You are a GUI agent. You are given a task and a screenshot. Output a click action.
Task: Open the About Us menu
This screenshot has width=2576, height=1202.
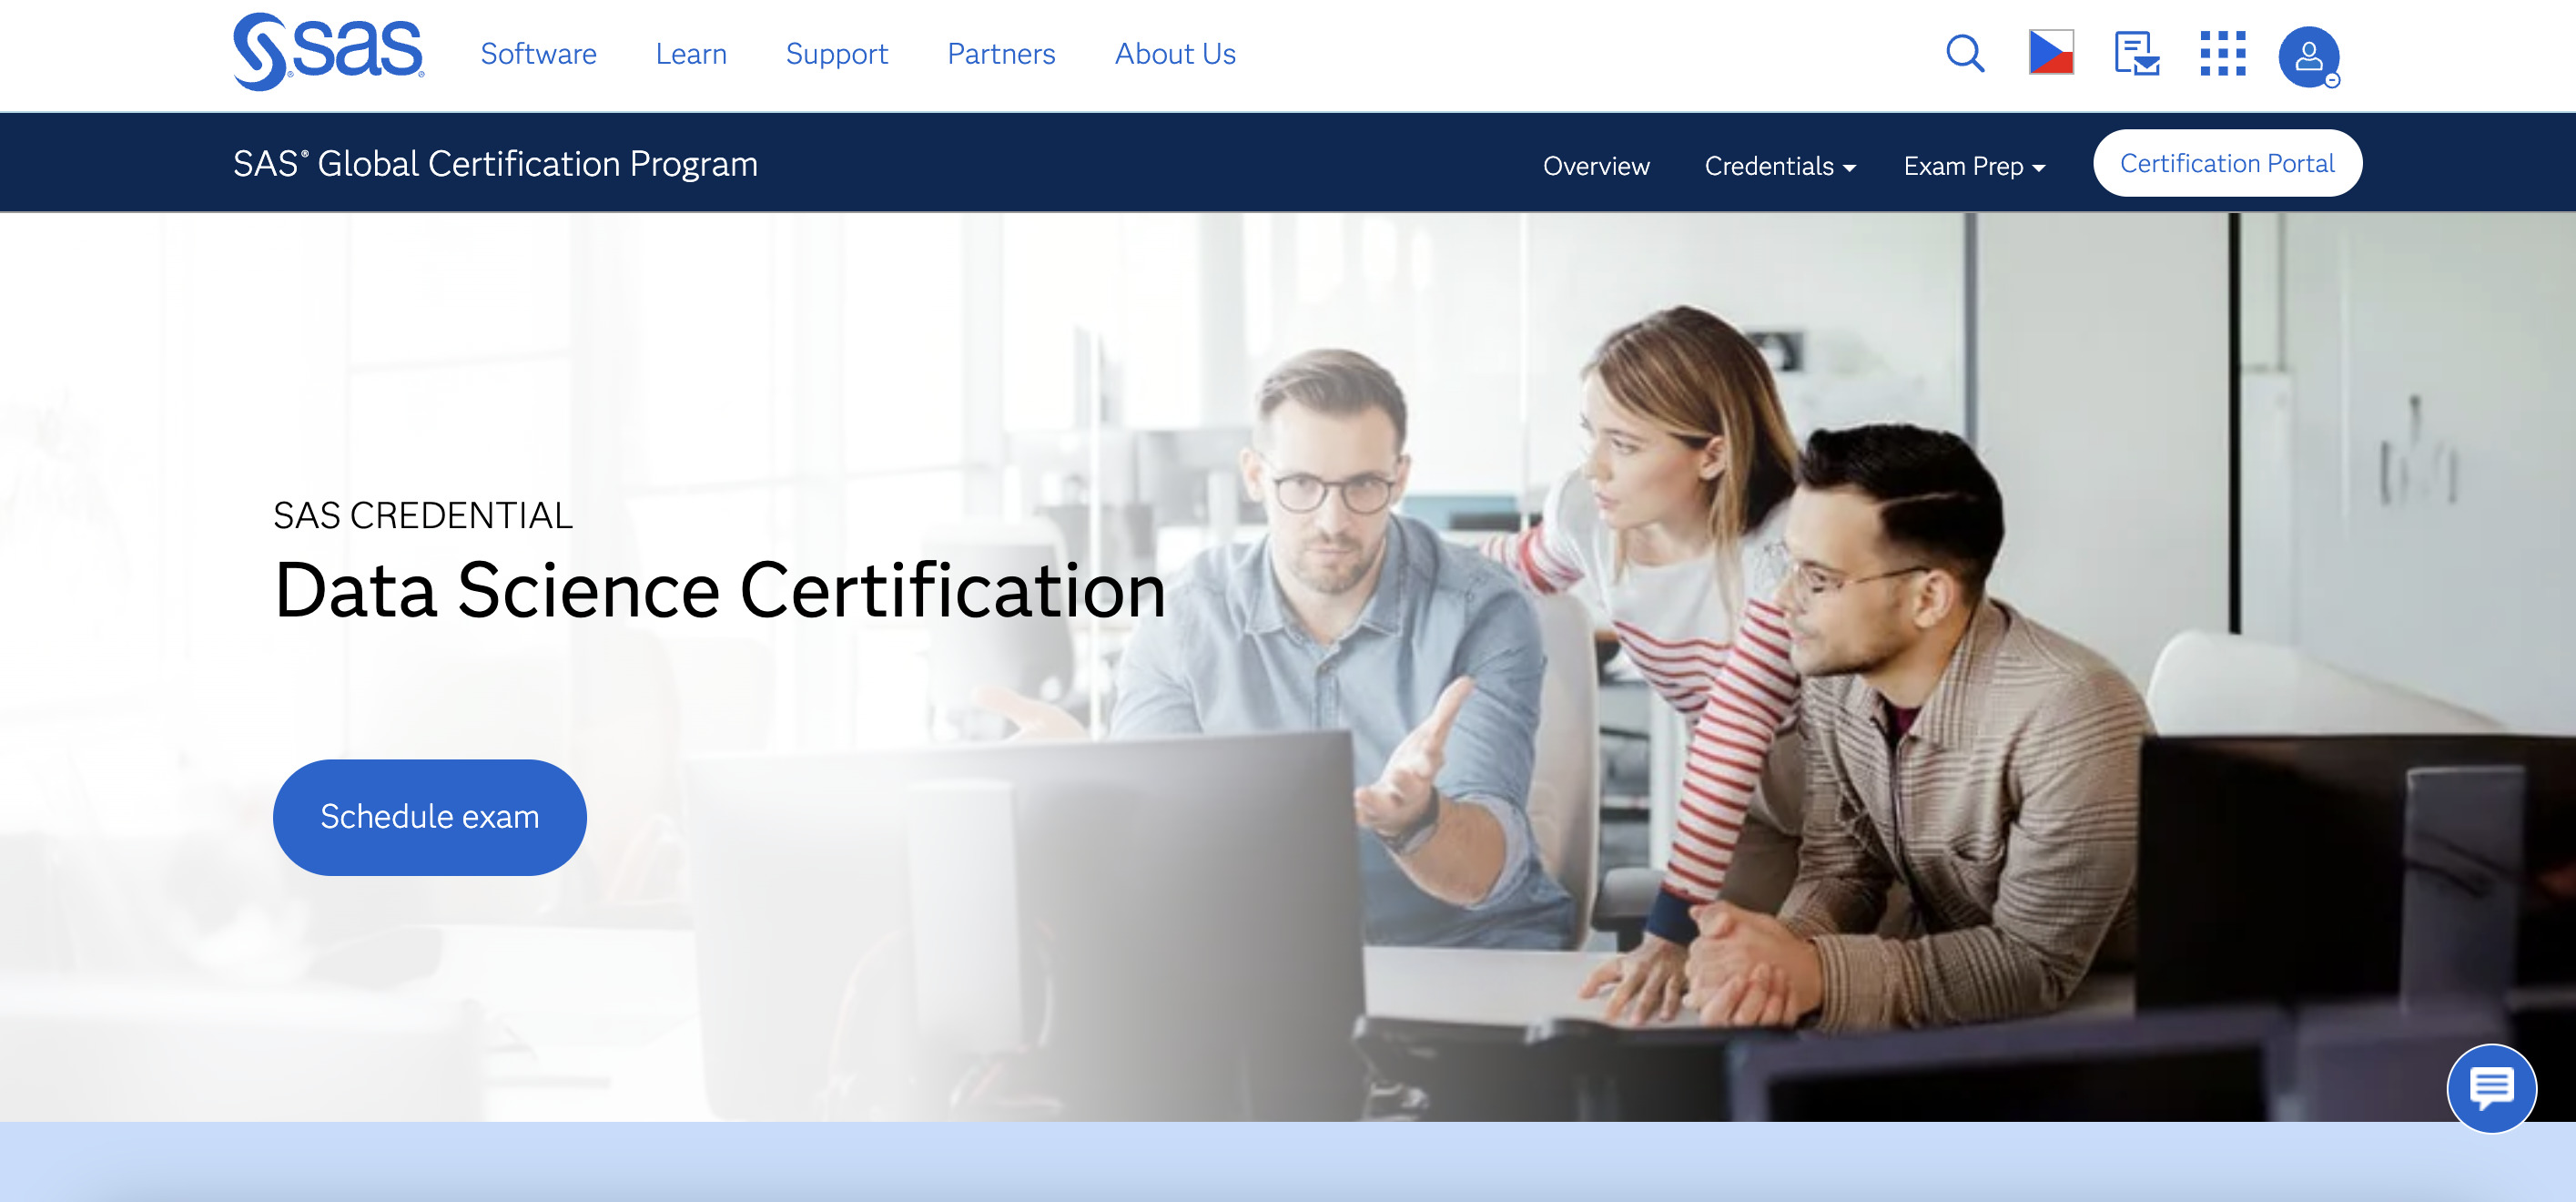tap(1175, 53)
